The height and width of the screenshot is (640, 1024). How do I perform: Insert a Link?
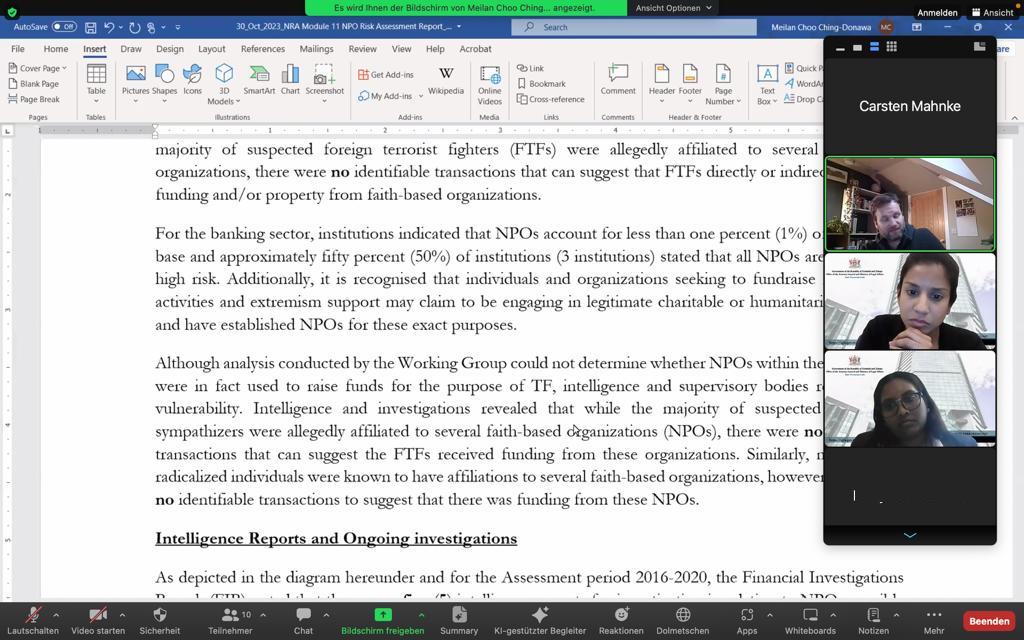click(530, 68)
